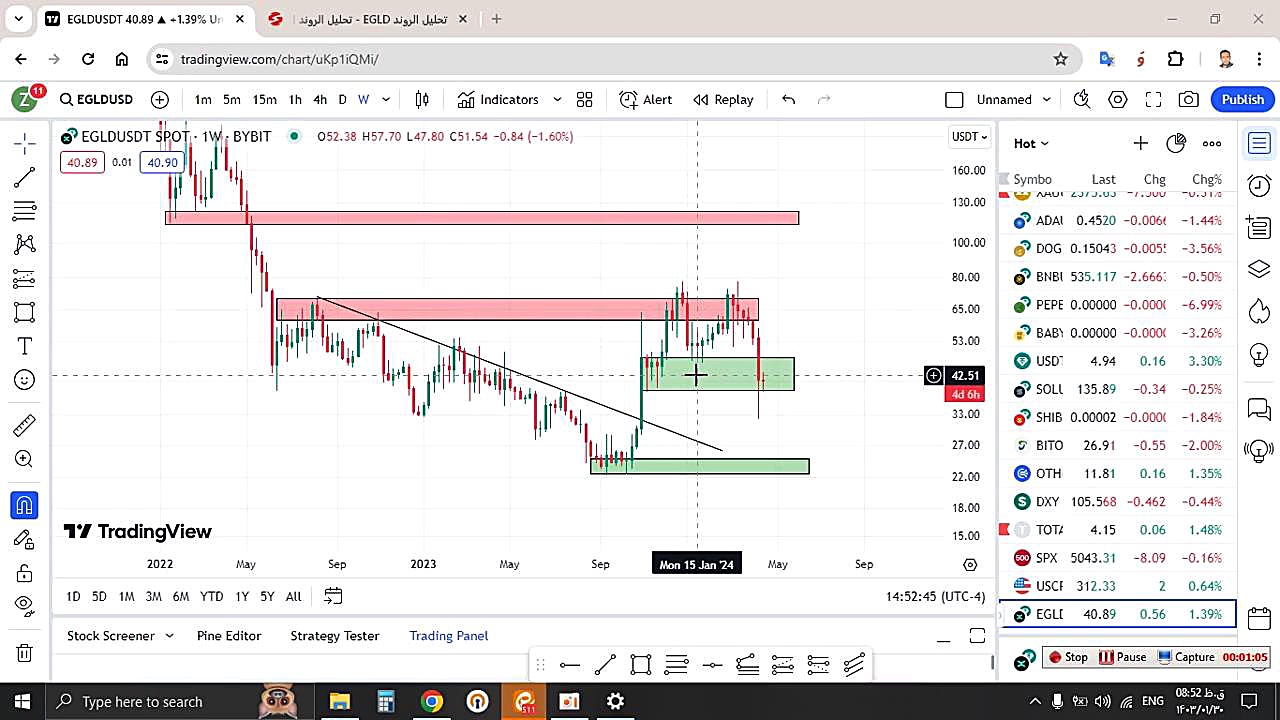Image resolution: width=1280 pixels, height=720 pixels.
Task: Open quick search magnifier icon
Action: pos(1081,99)
